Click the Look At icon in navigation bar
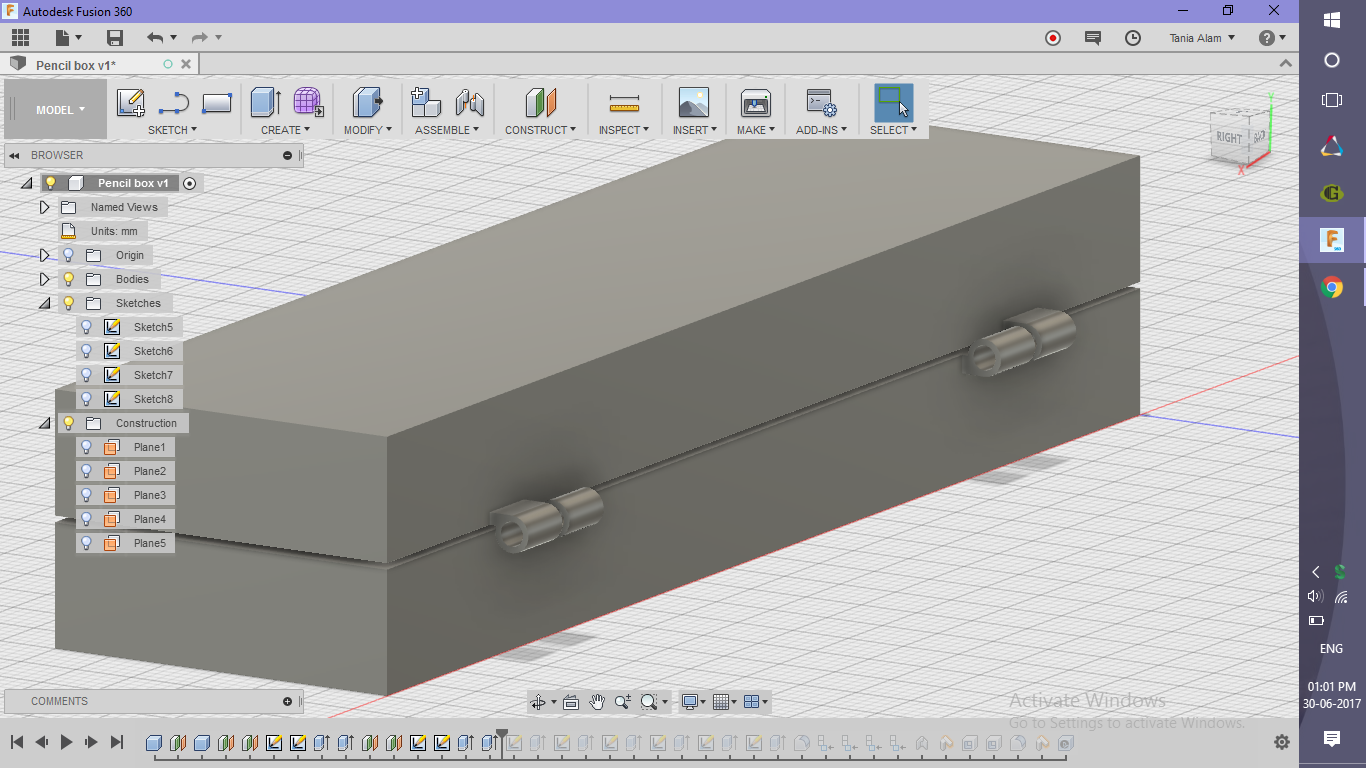This screenshot has width=1366, height=768. coord(571,702)
